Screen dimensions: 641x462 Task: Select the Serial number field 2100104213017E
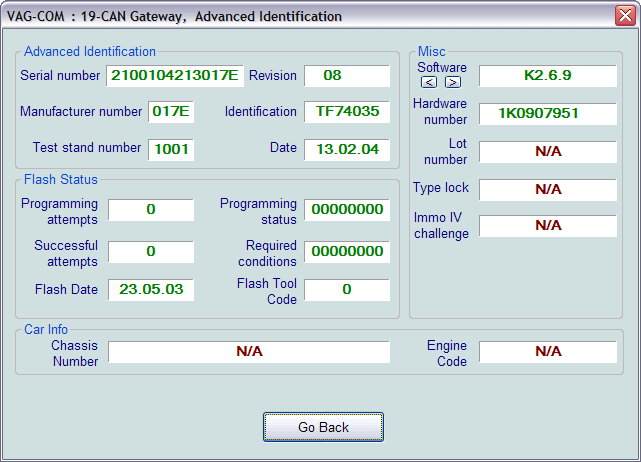click(x=175, y=76)
